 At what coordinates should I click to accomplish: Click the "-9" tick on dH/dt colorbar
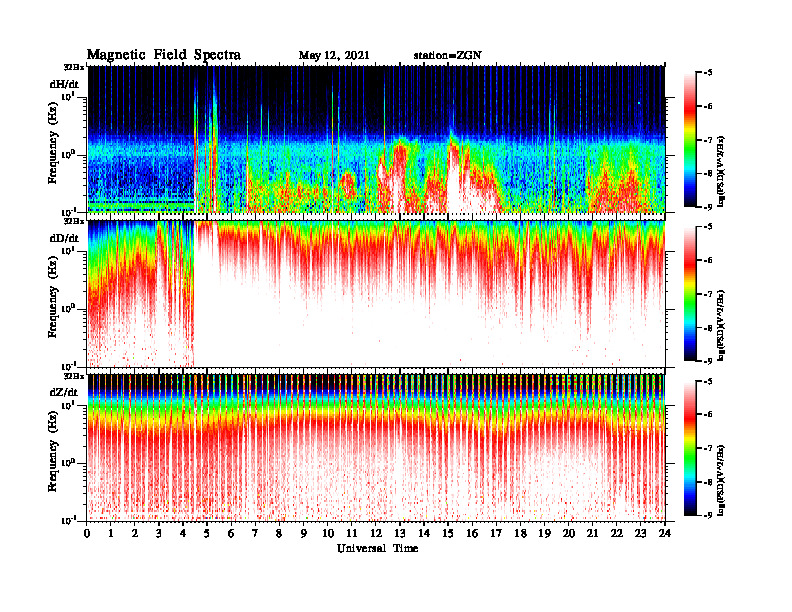pyautogui.click(x=708, y=207)
